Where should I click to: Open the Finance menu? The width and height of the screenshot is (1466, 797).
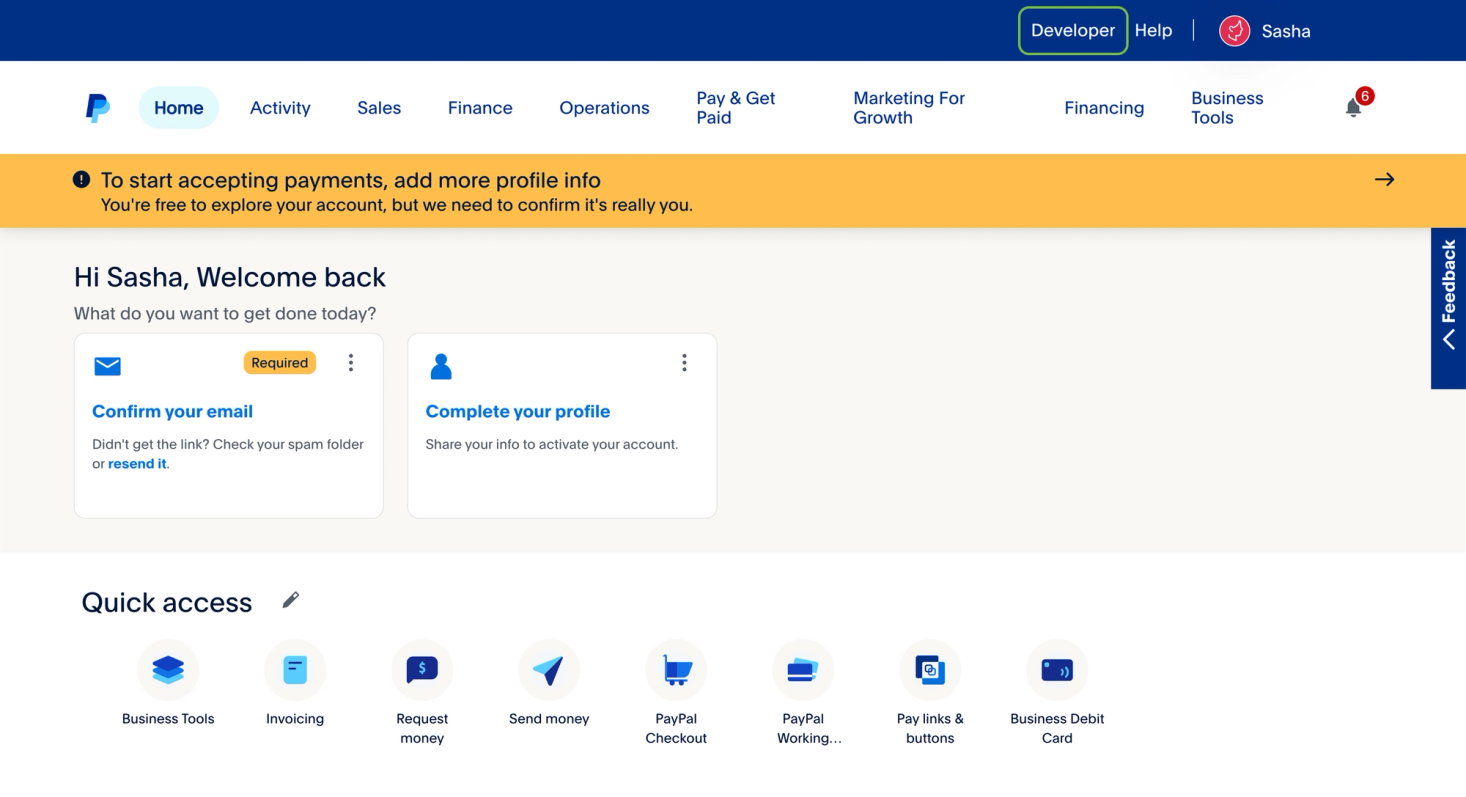click(480, 108)
